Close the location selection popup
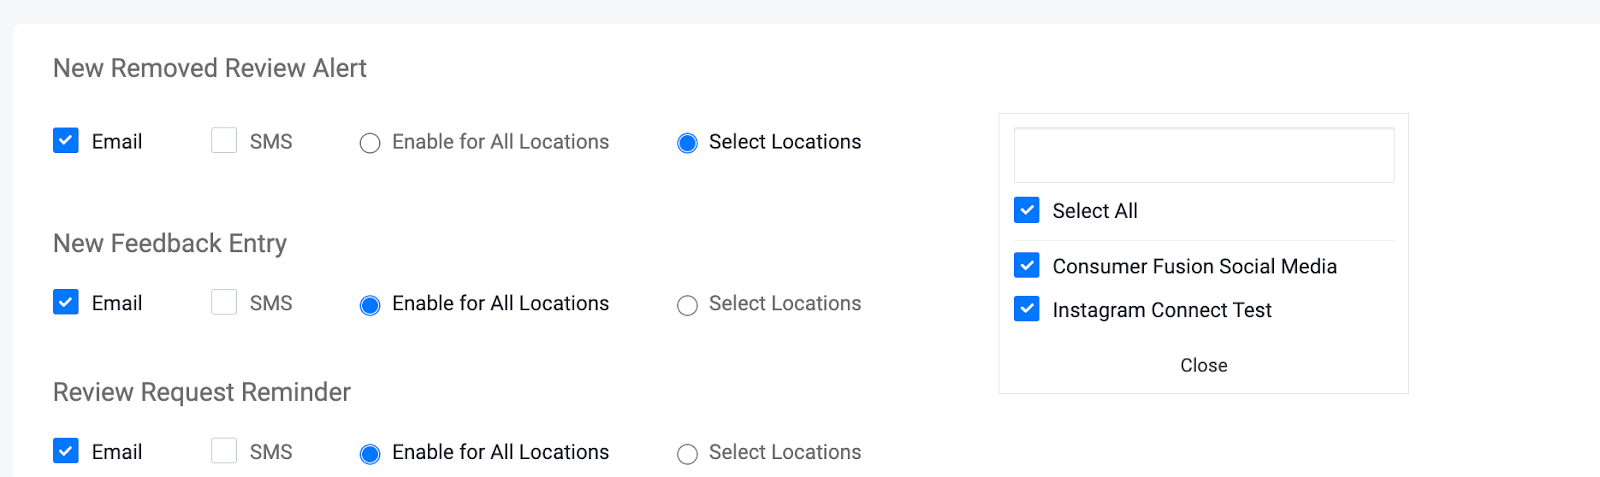 click(x=1203, y=365)
